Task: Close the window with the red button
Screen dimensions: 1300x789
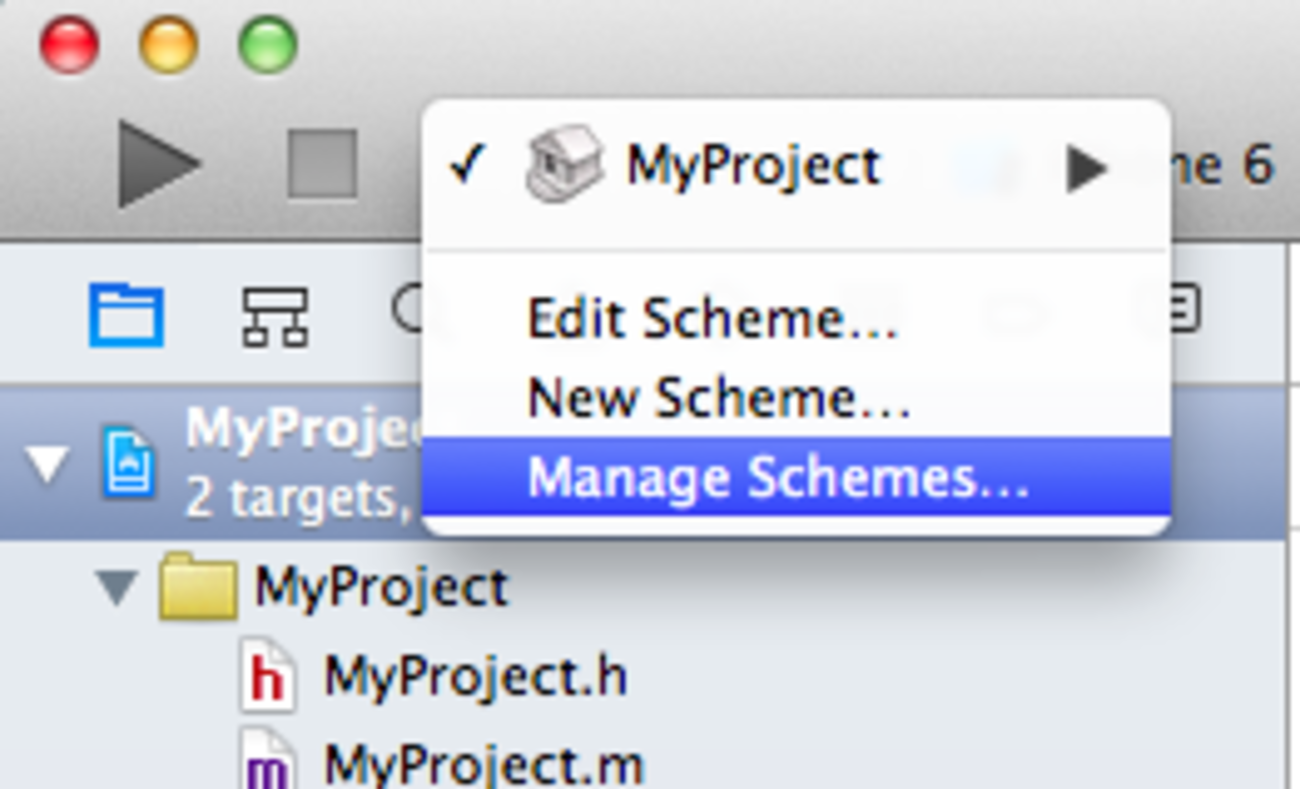Action: pos(69,45)
